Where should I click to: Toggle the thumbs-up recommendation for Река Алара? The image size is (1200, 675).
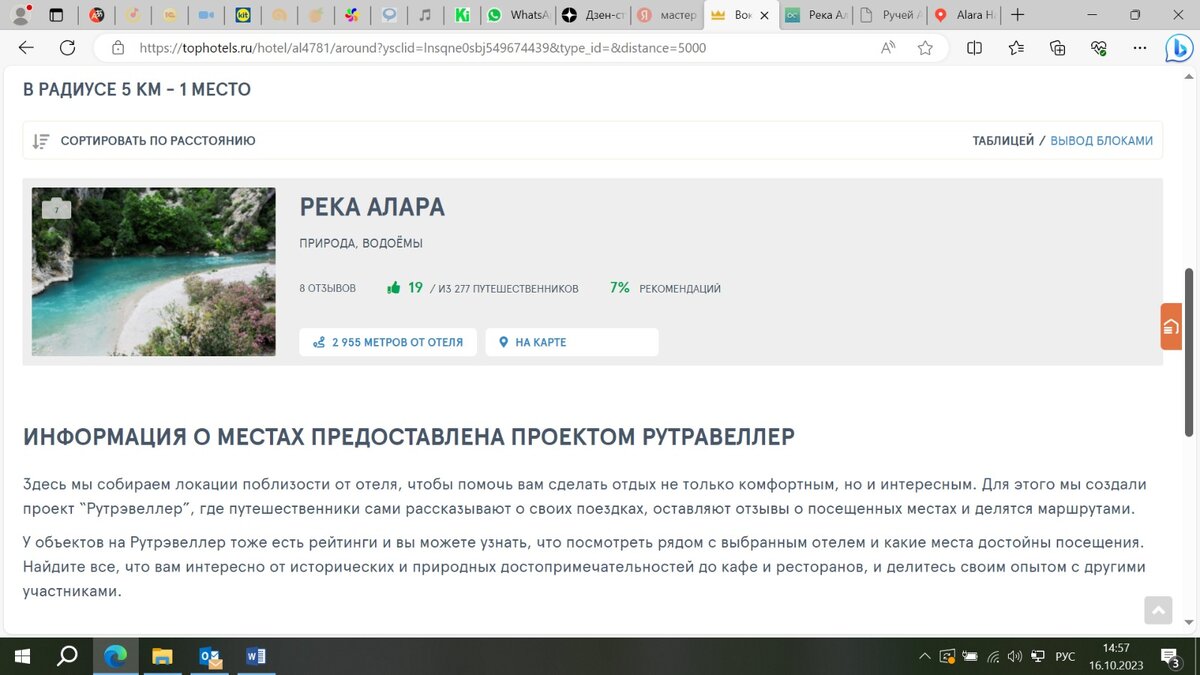pos(394,287)
